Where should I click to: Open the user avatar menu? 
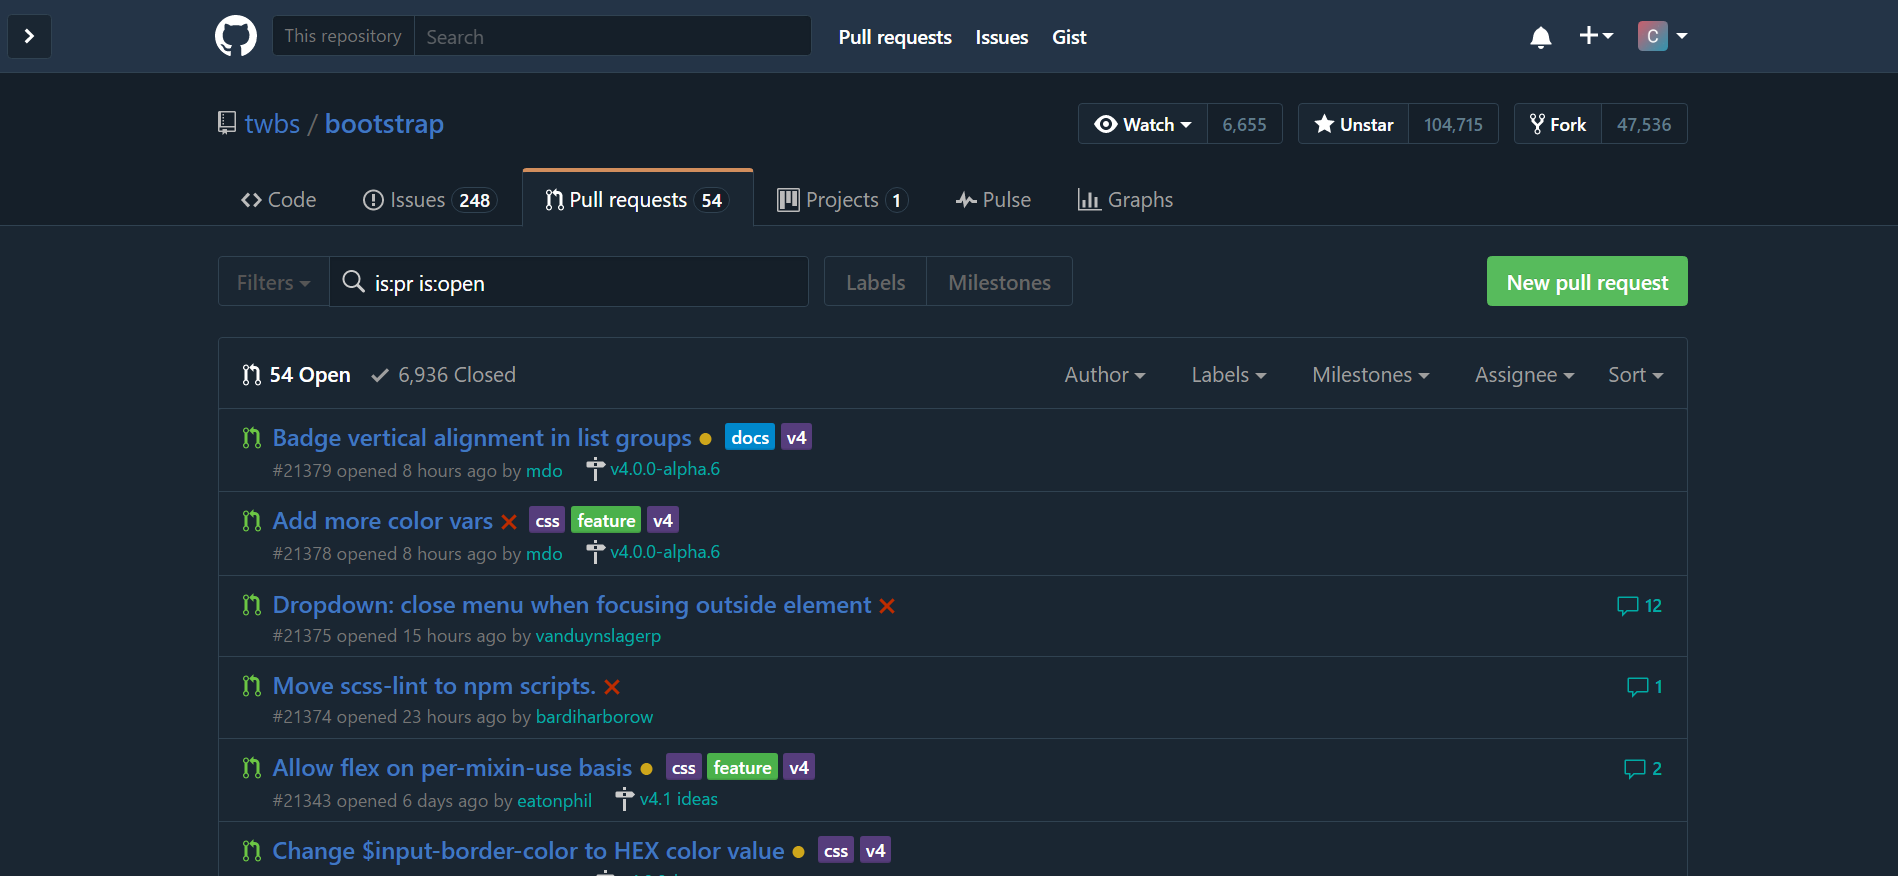(1662, 36)
